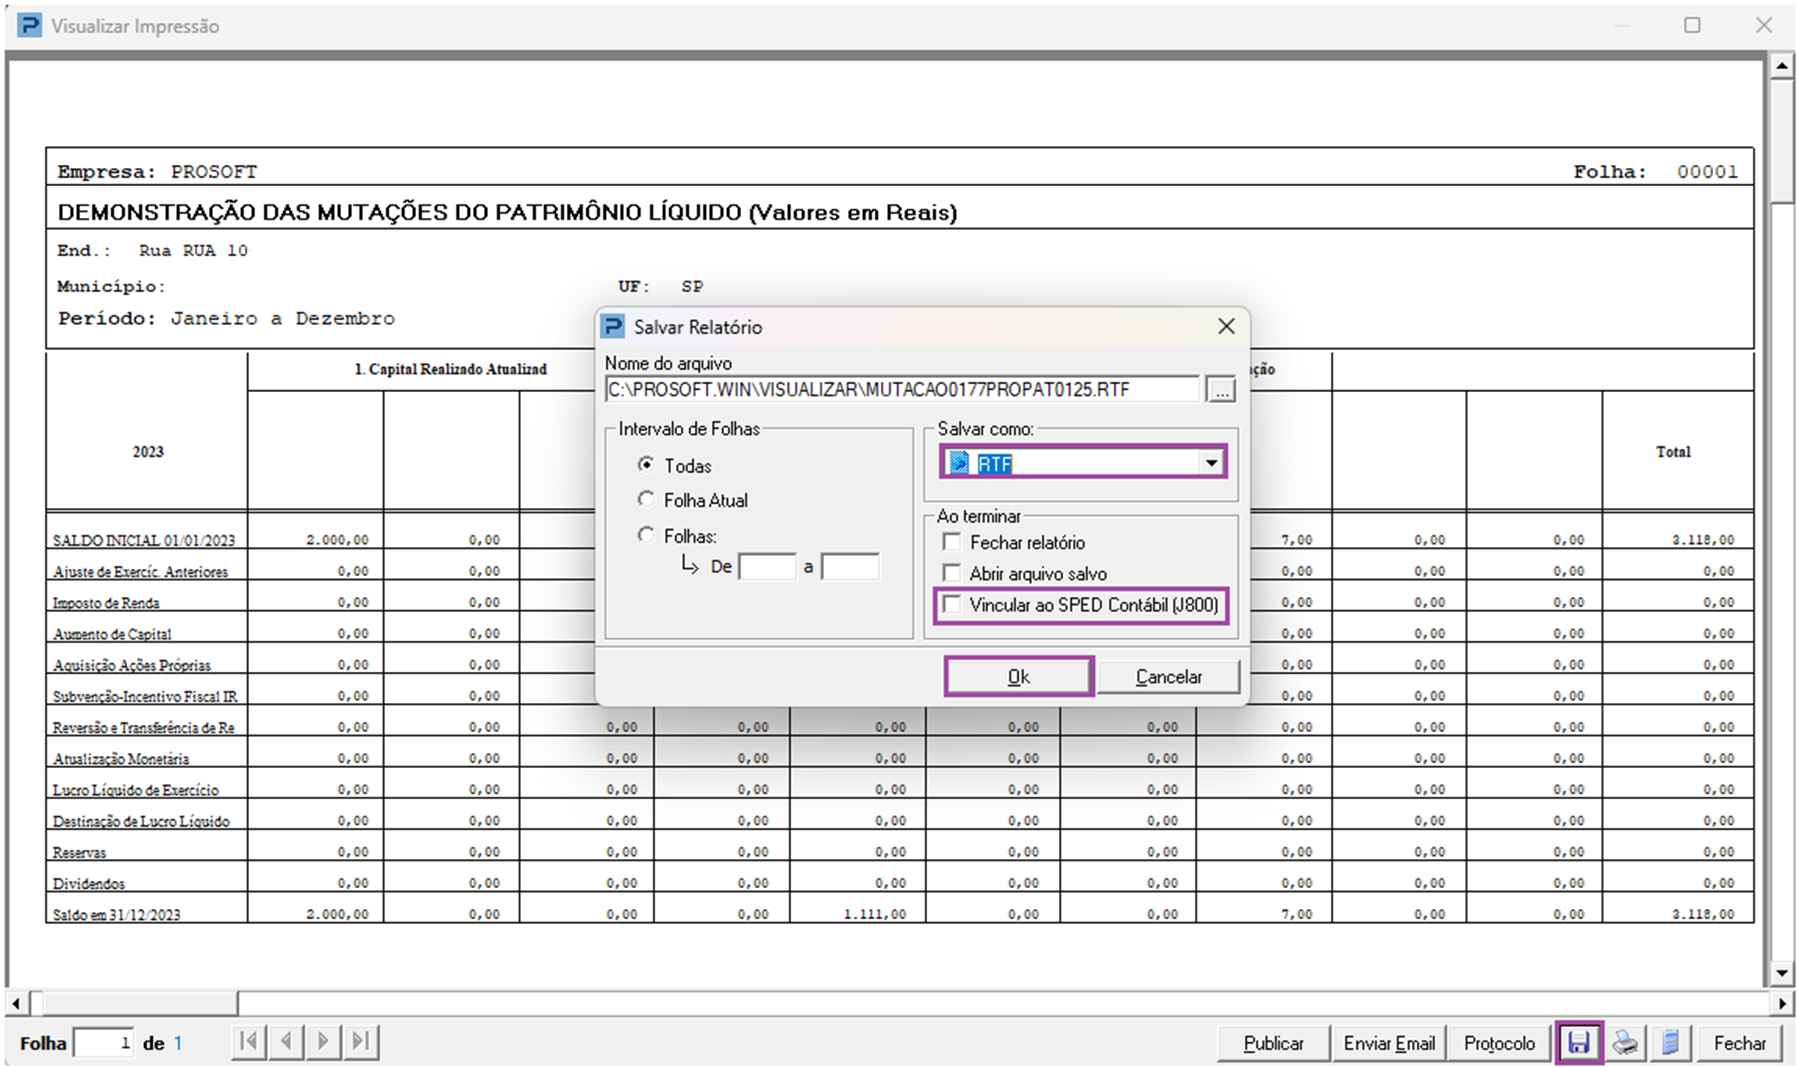Click the 'Reservas' row label
The height and width of the screenshot is (1067, 1797).
click(79, 853)
